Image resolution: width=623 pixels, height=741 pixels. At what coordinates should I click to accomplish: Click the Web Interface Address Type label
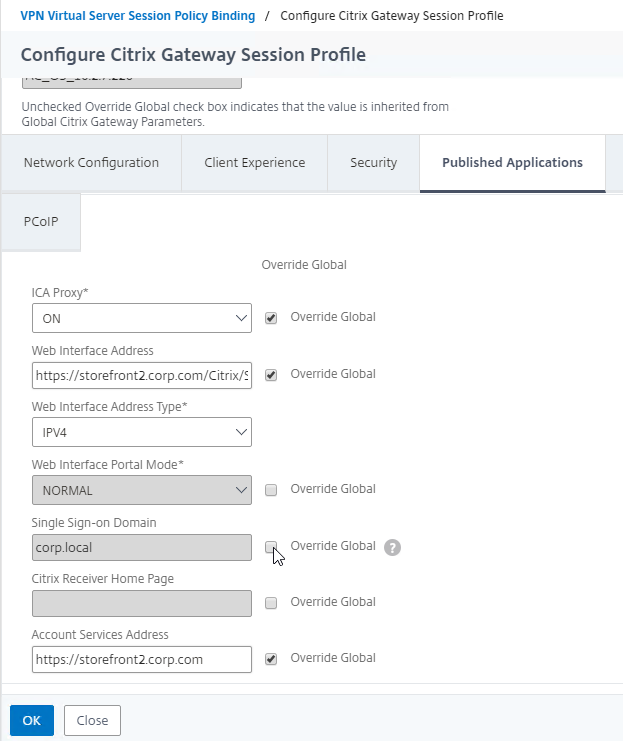point(109,407)
